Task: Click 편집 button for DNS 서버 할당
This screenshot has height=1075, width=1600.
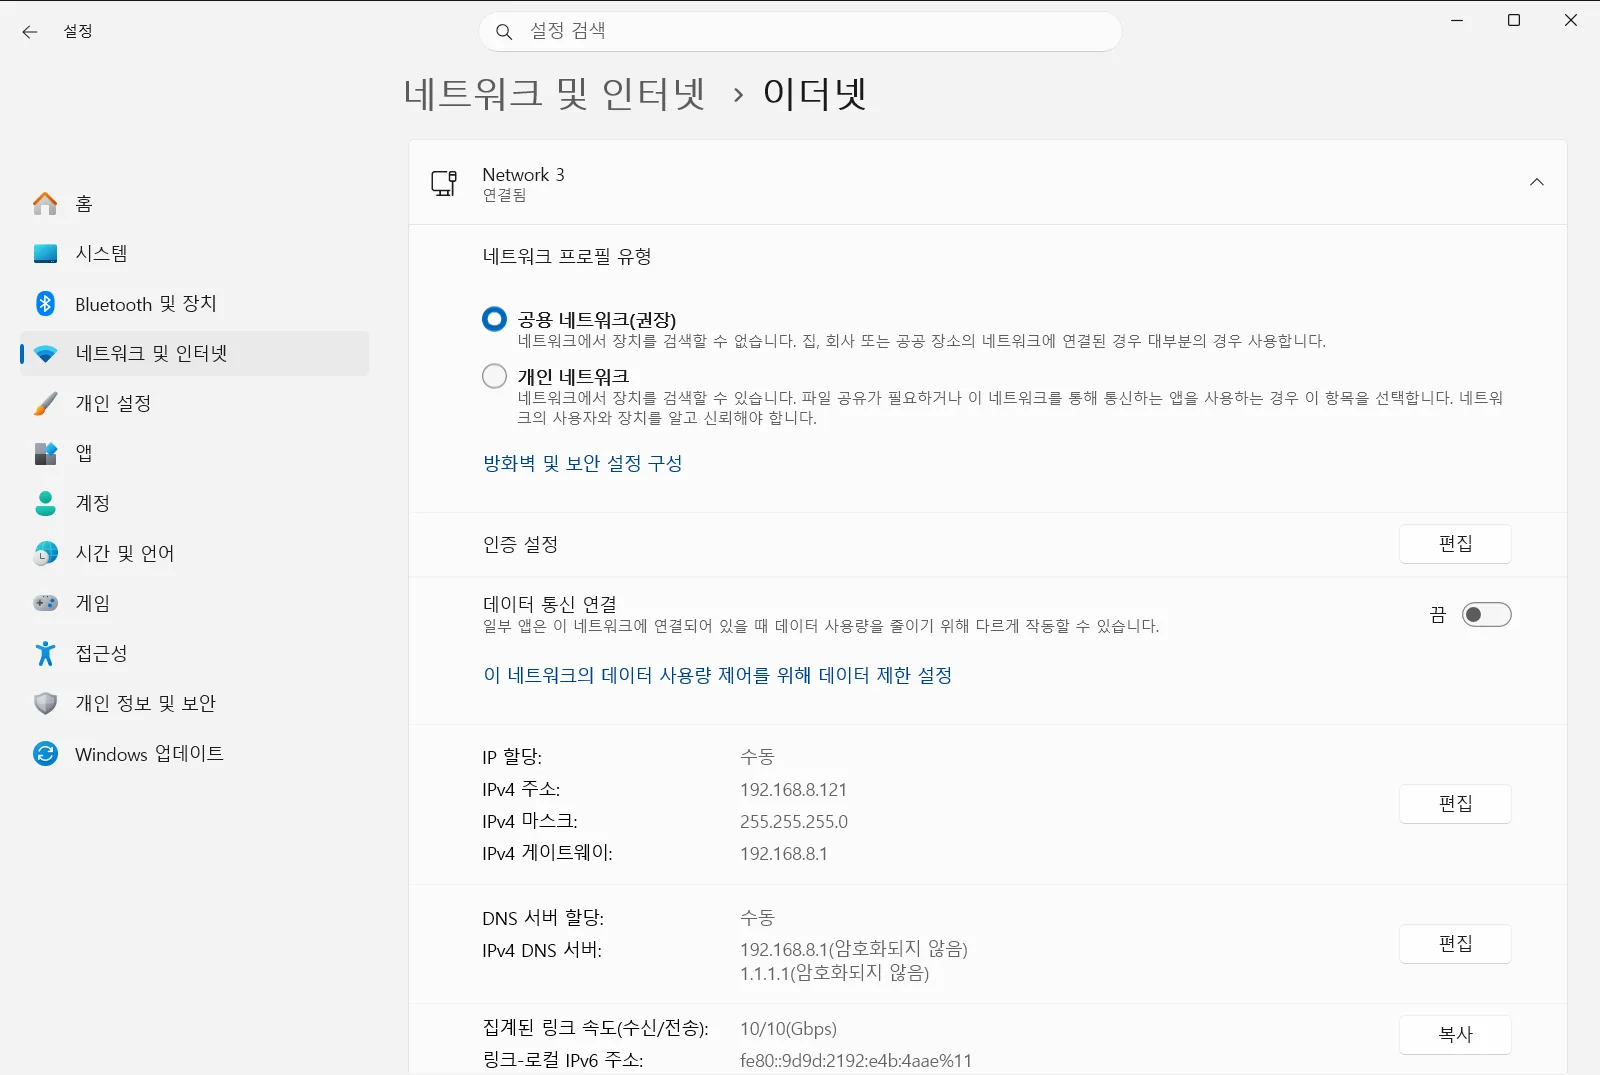Action: [1455, 944]
